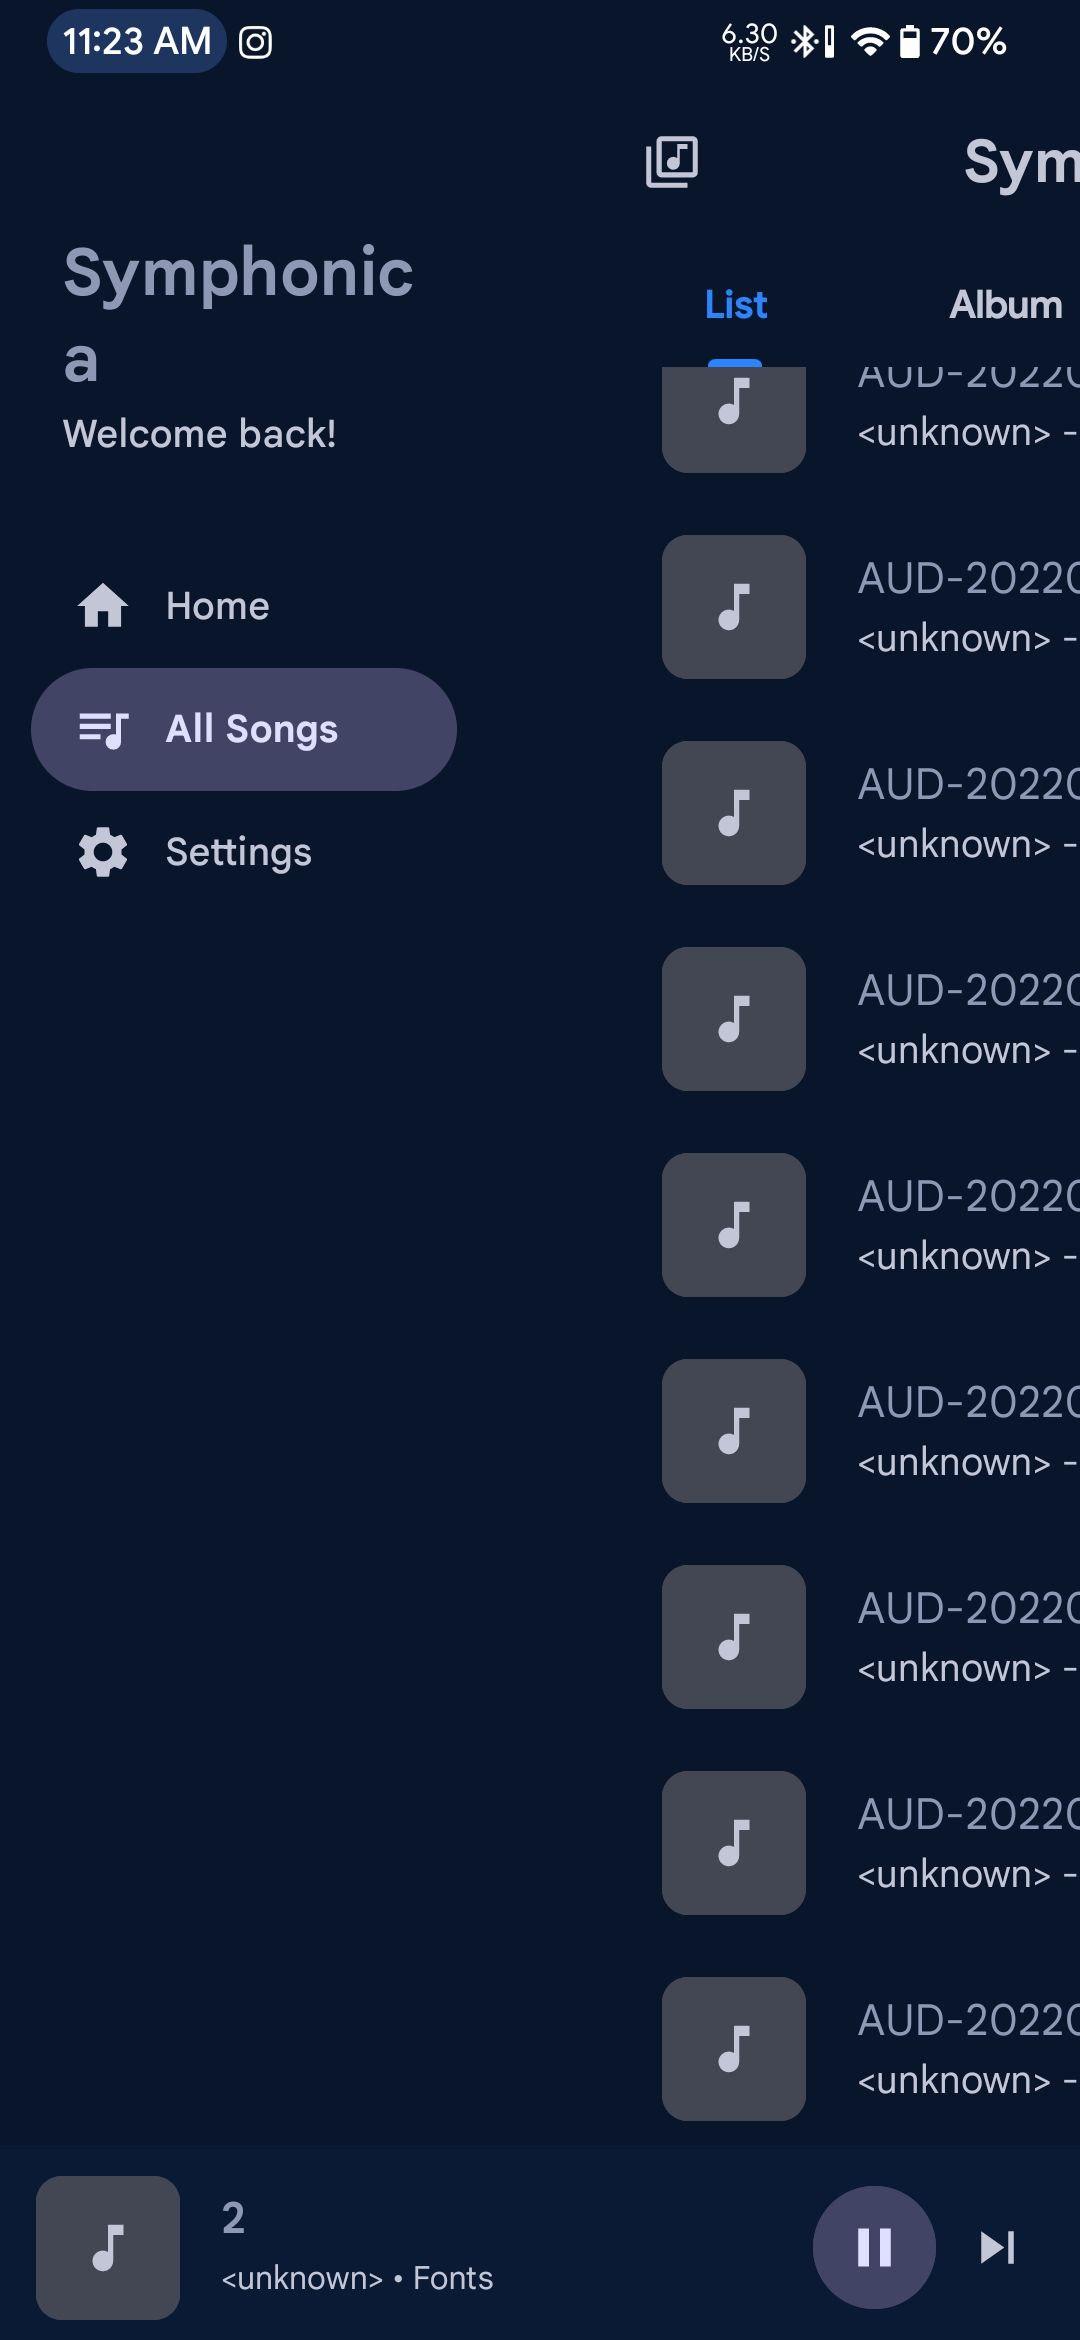Switch to the Album tab

(1006, 305)
